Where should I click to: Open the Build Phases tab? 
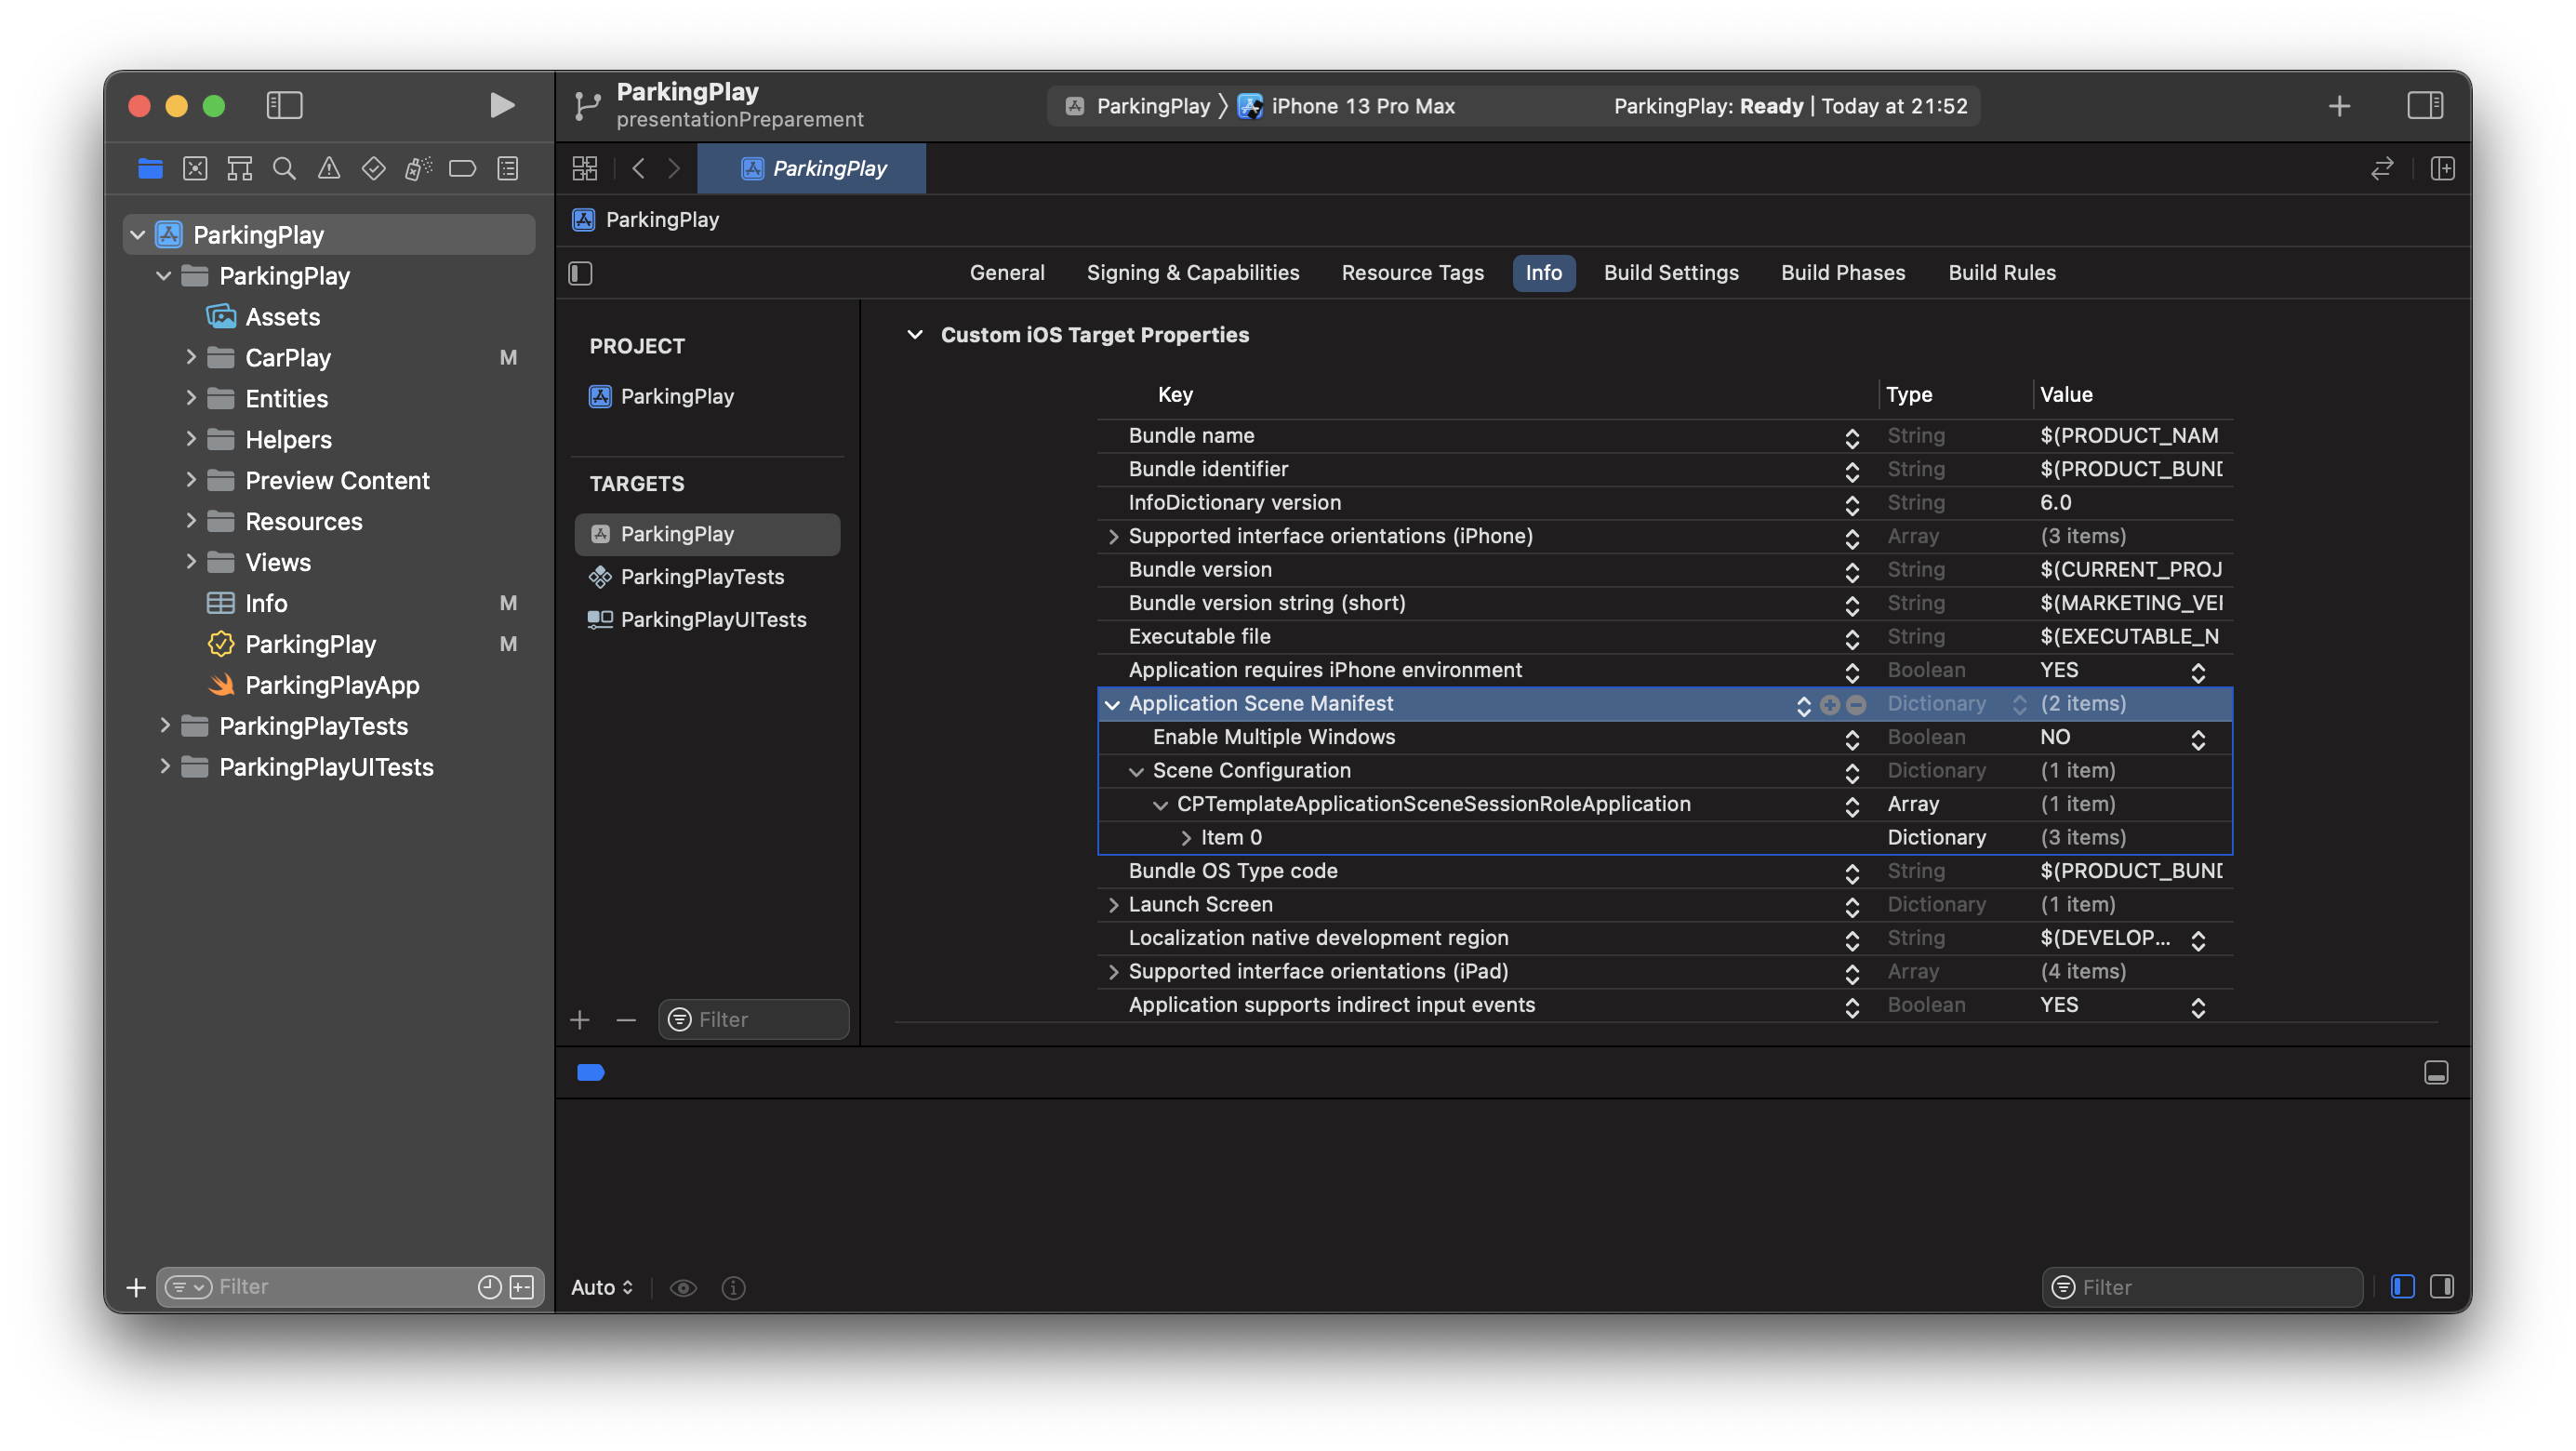tap(1843, 273)
